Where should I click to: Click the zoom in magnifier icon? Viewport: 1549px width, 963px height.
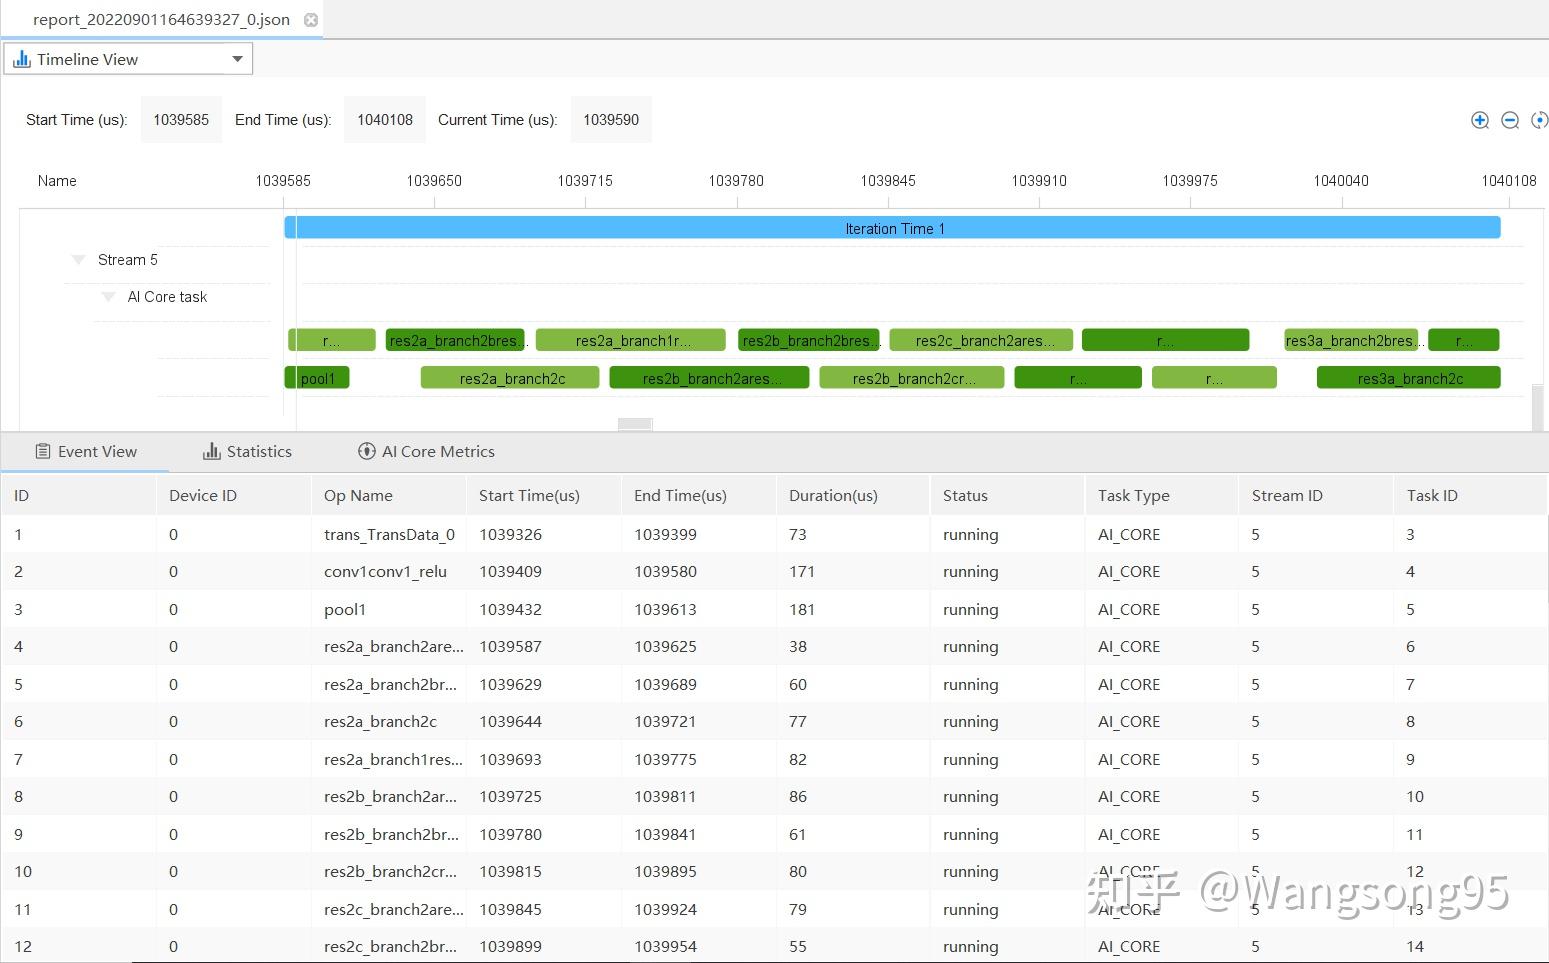pyautogui.click(x=1480, y=120)
